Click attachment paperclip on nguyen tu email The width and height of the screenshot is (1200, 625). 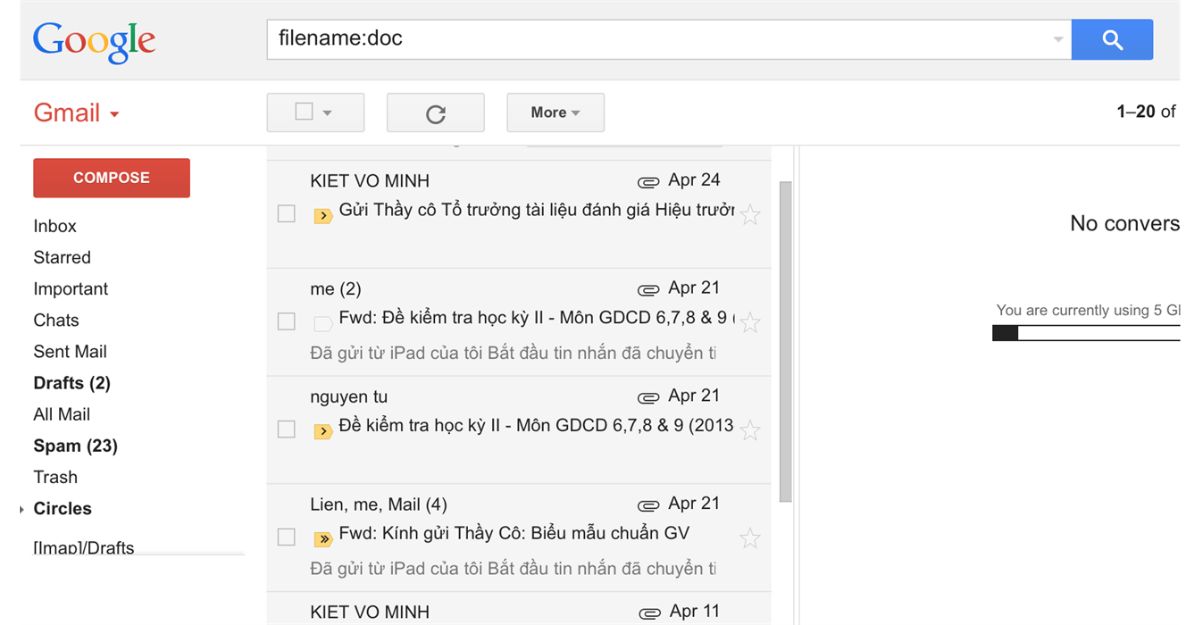649,397
